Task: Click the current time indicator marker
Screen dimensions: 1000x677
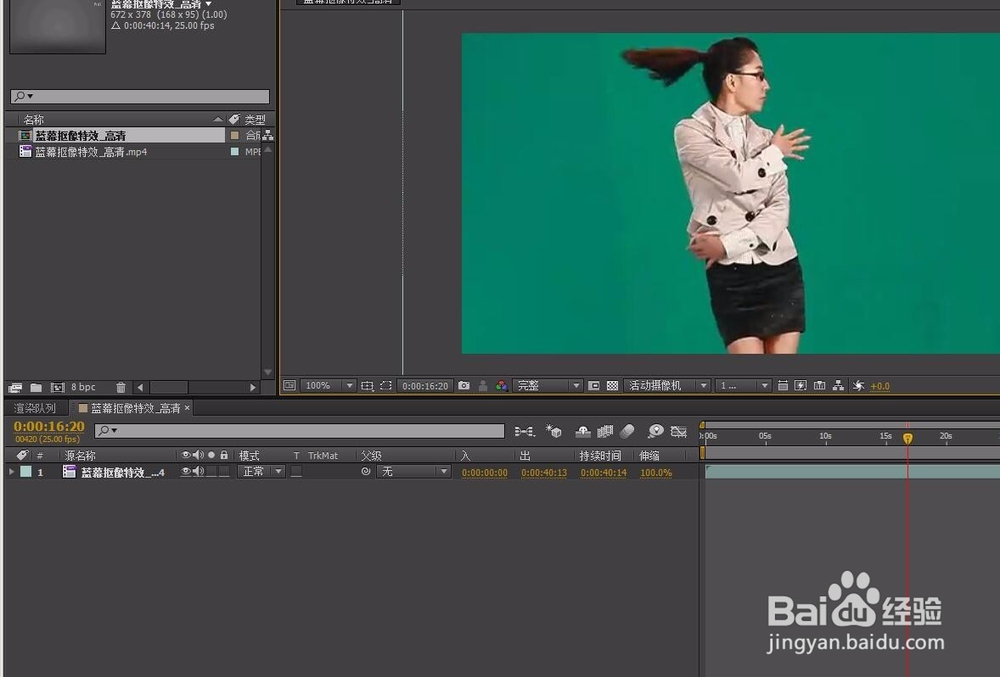Action: coord(908,438)
